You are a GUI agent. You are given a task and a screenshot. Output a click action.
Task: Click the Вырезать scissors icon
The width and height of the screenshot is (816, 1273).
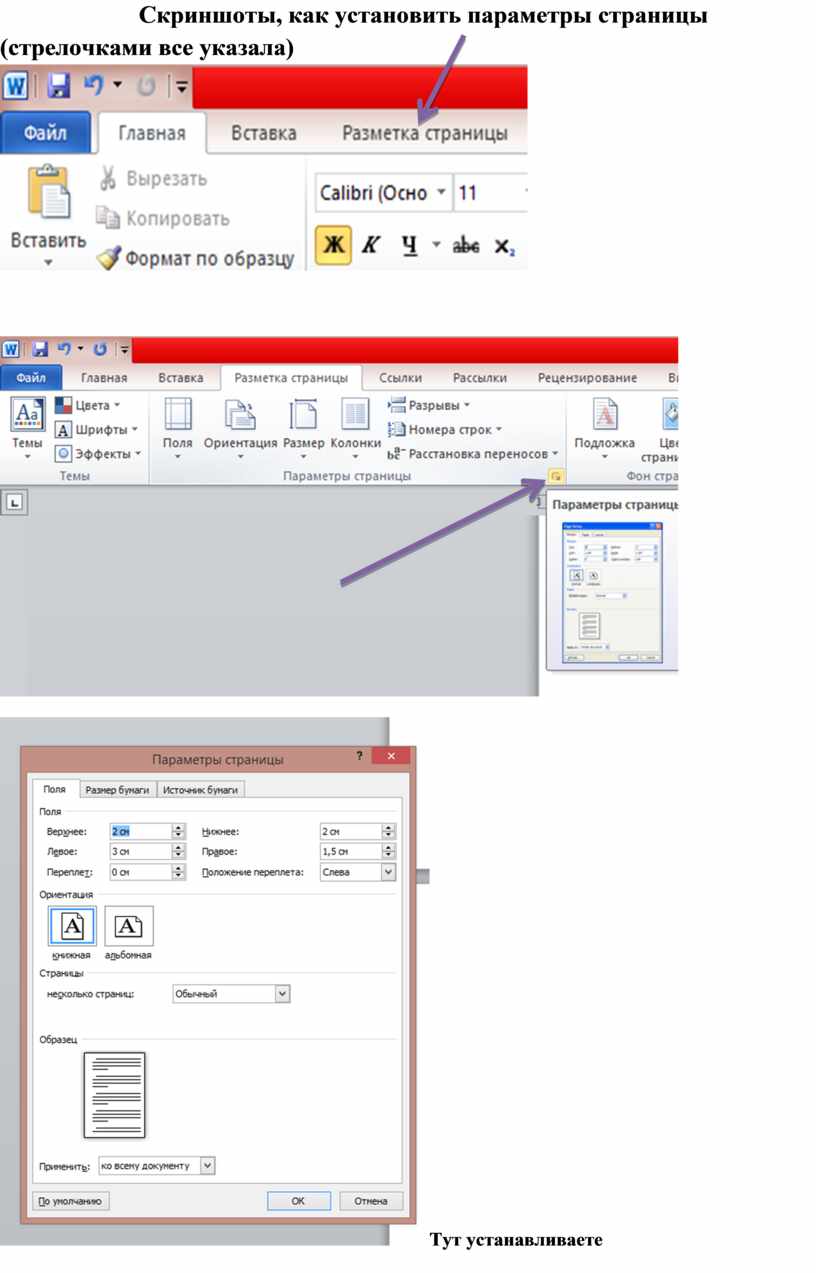[108, 179]
